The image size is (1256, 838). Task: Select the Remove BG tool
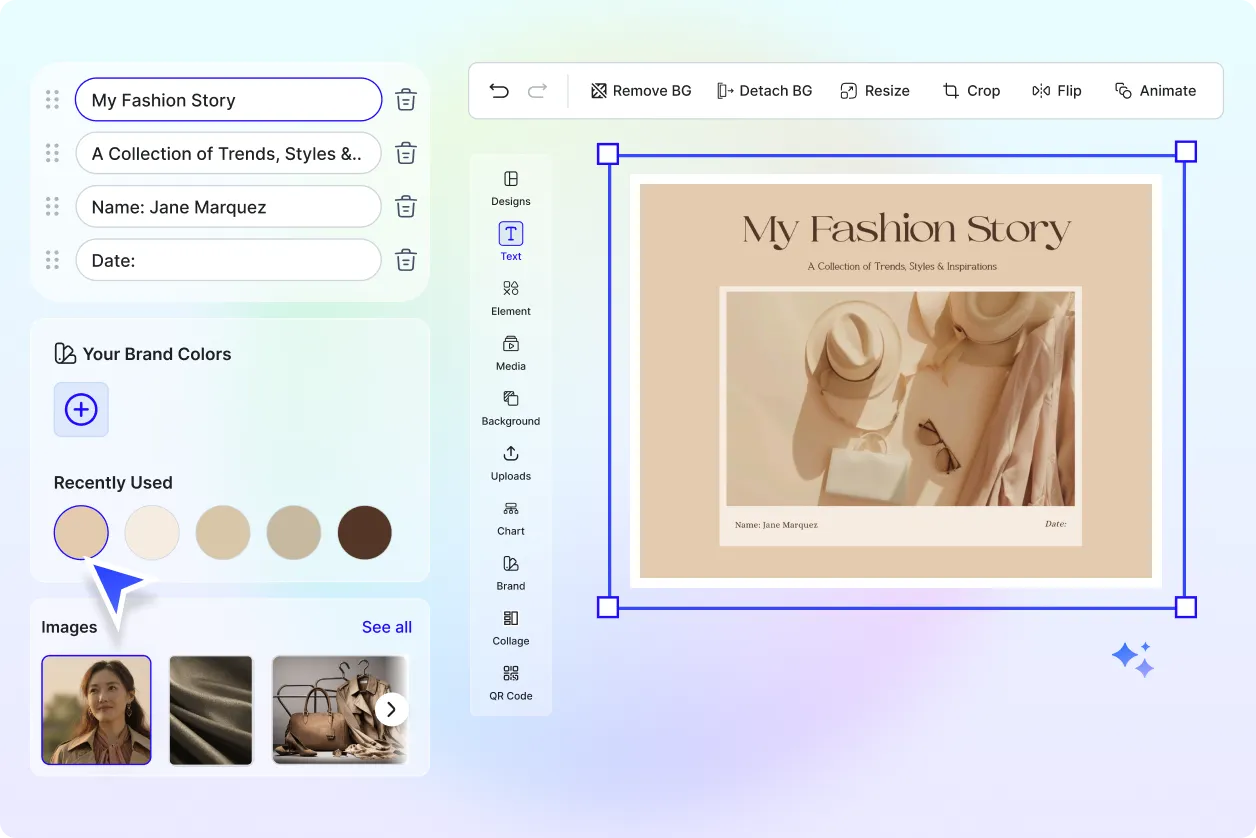click(x=640, y=90)
